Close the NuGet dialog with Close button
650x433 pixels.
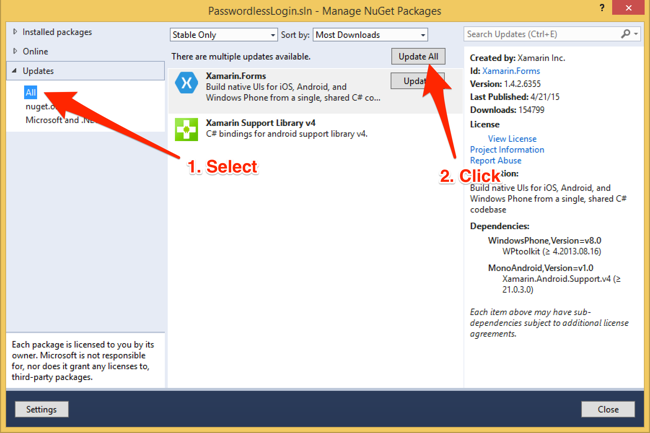[x=607, y=409]
